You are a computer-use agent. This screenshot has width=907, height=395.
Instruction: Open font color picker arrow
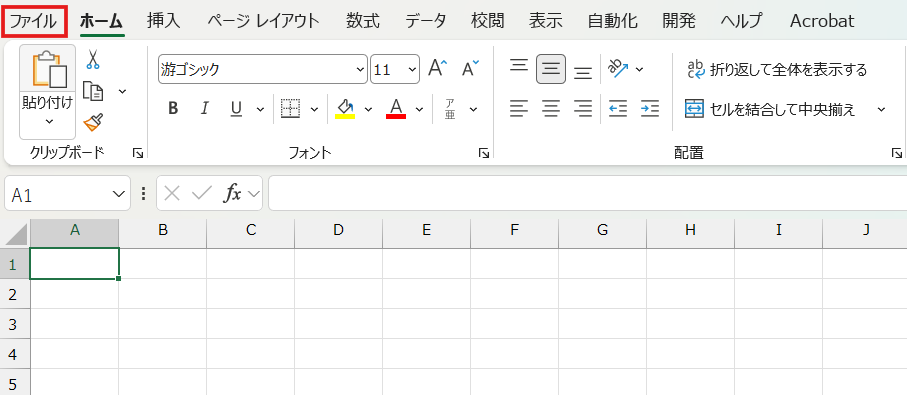tap(420, 109)
